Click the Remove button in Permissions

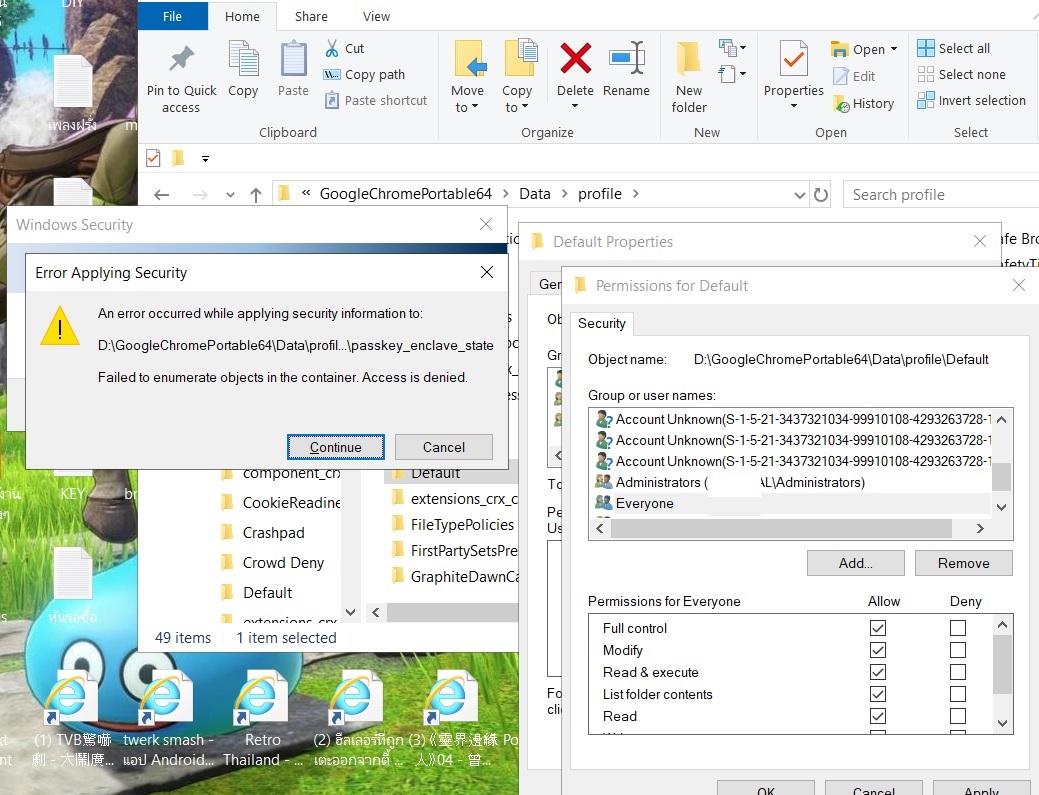tap(963, 563)
